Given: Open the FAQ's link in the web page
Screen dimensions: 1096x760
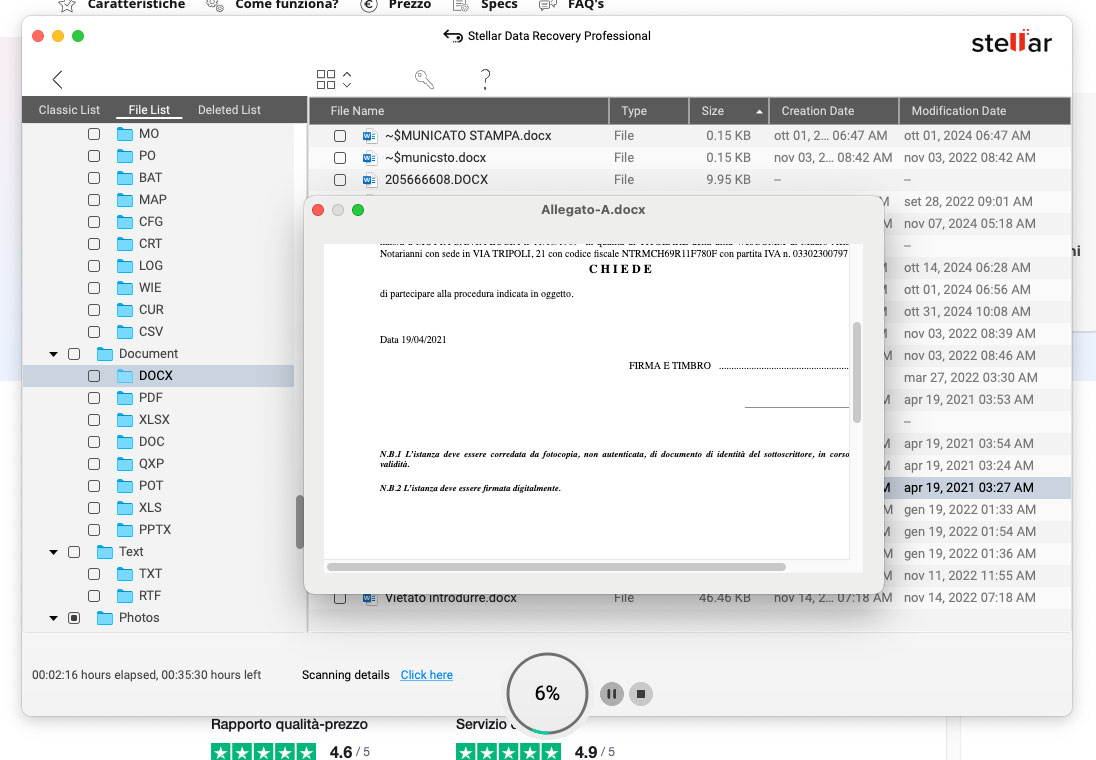Looking at the screenshot, I should (x=586, y=5).
